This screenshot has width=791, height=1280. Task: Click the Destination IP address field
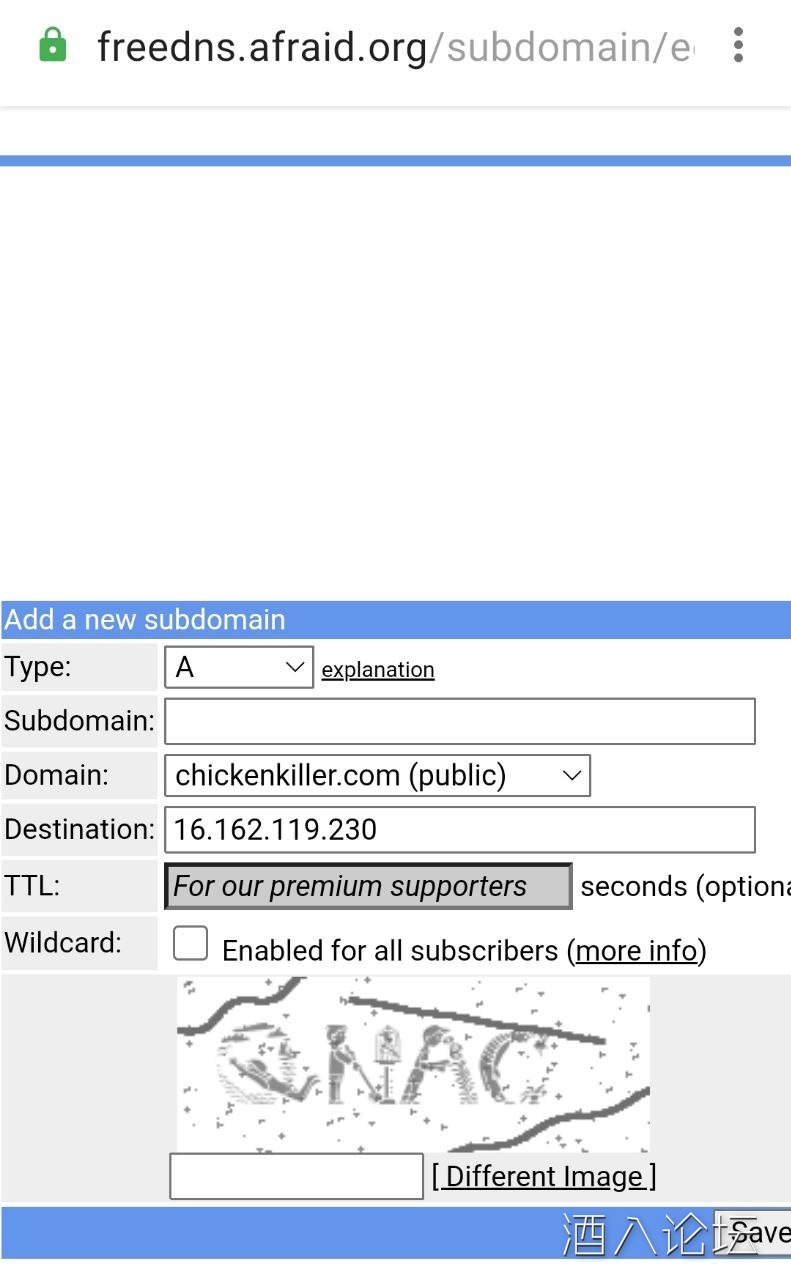459,830
